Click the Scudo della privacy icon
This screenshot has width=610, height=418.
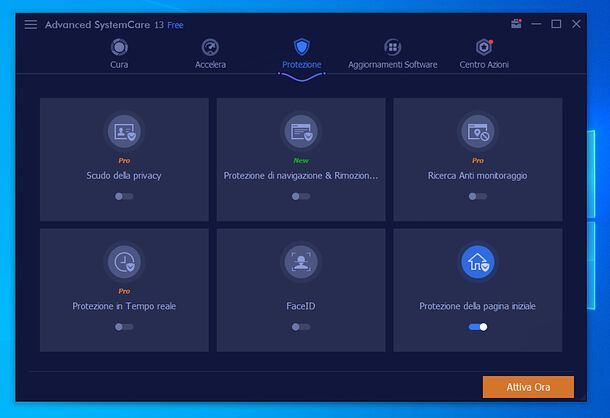click(x=124, y=132)
